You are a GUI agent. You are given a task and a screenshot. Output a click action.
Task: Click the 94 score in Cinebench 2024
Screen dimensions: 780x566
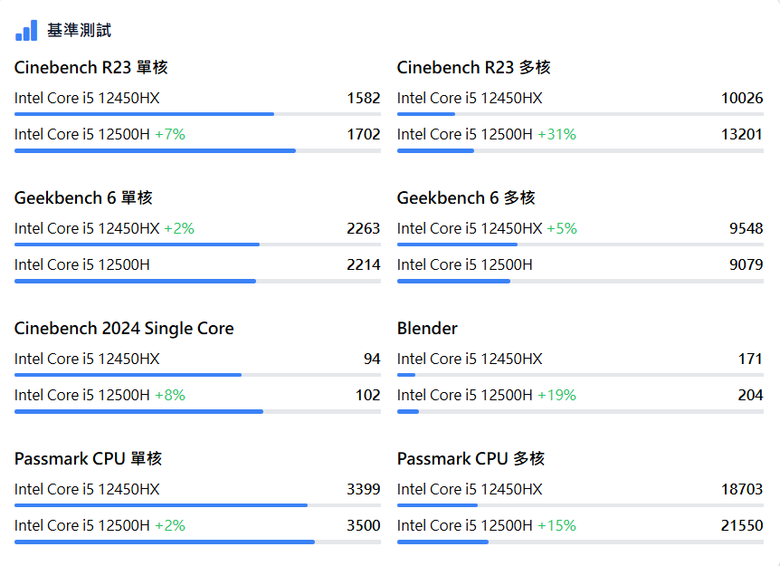point(372,359)
